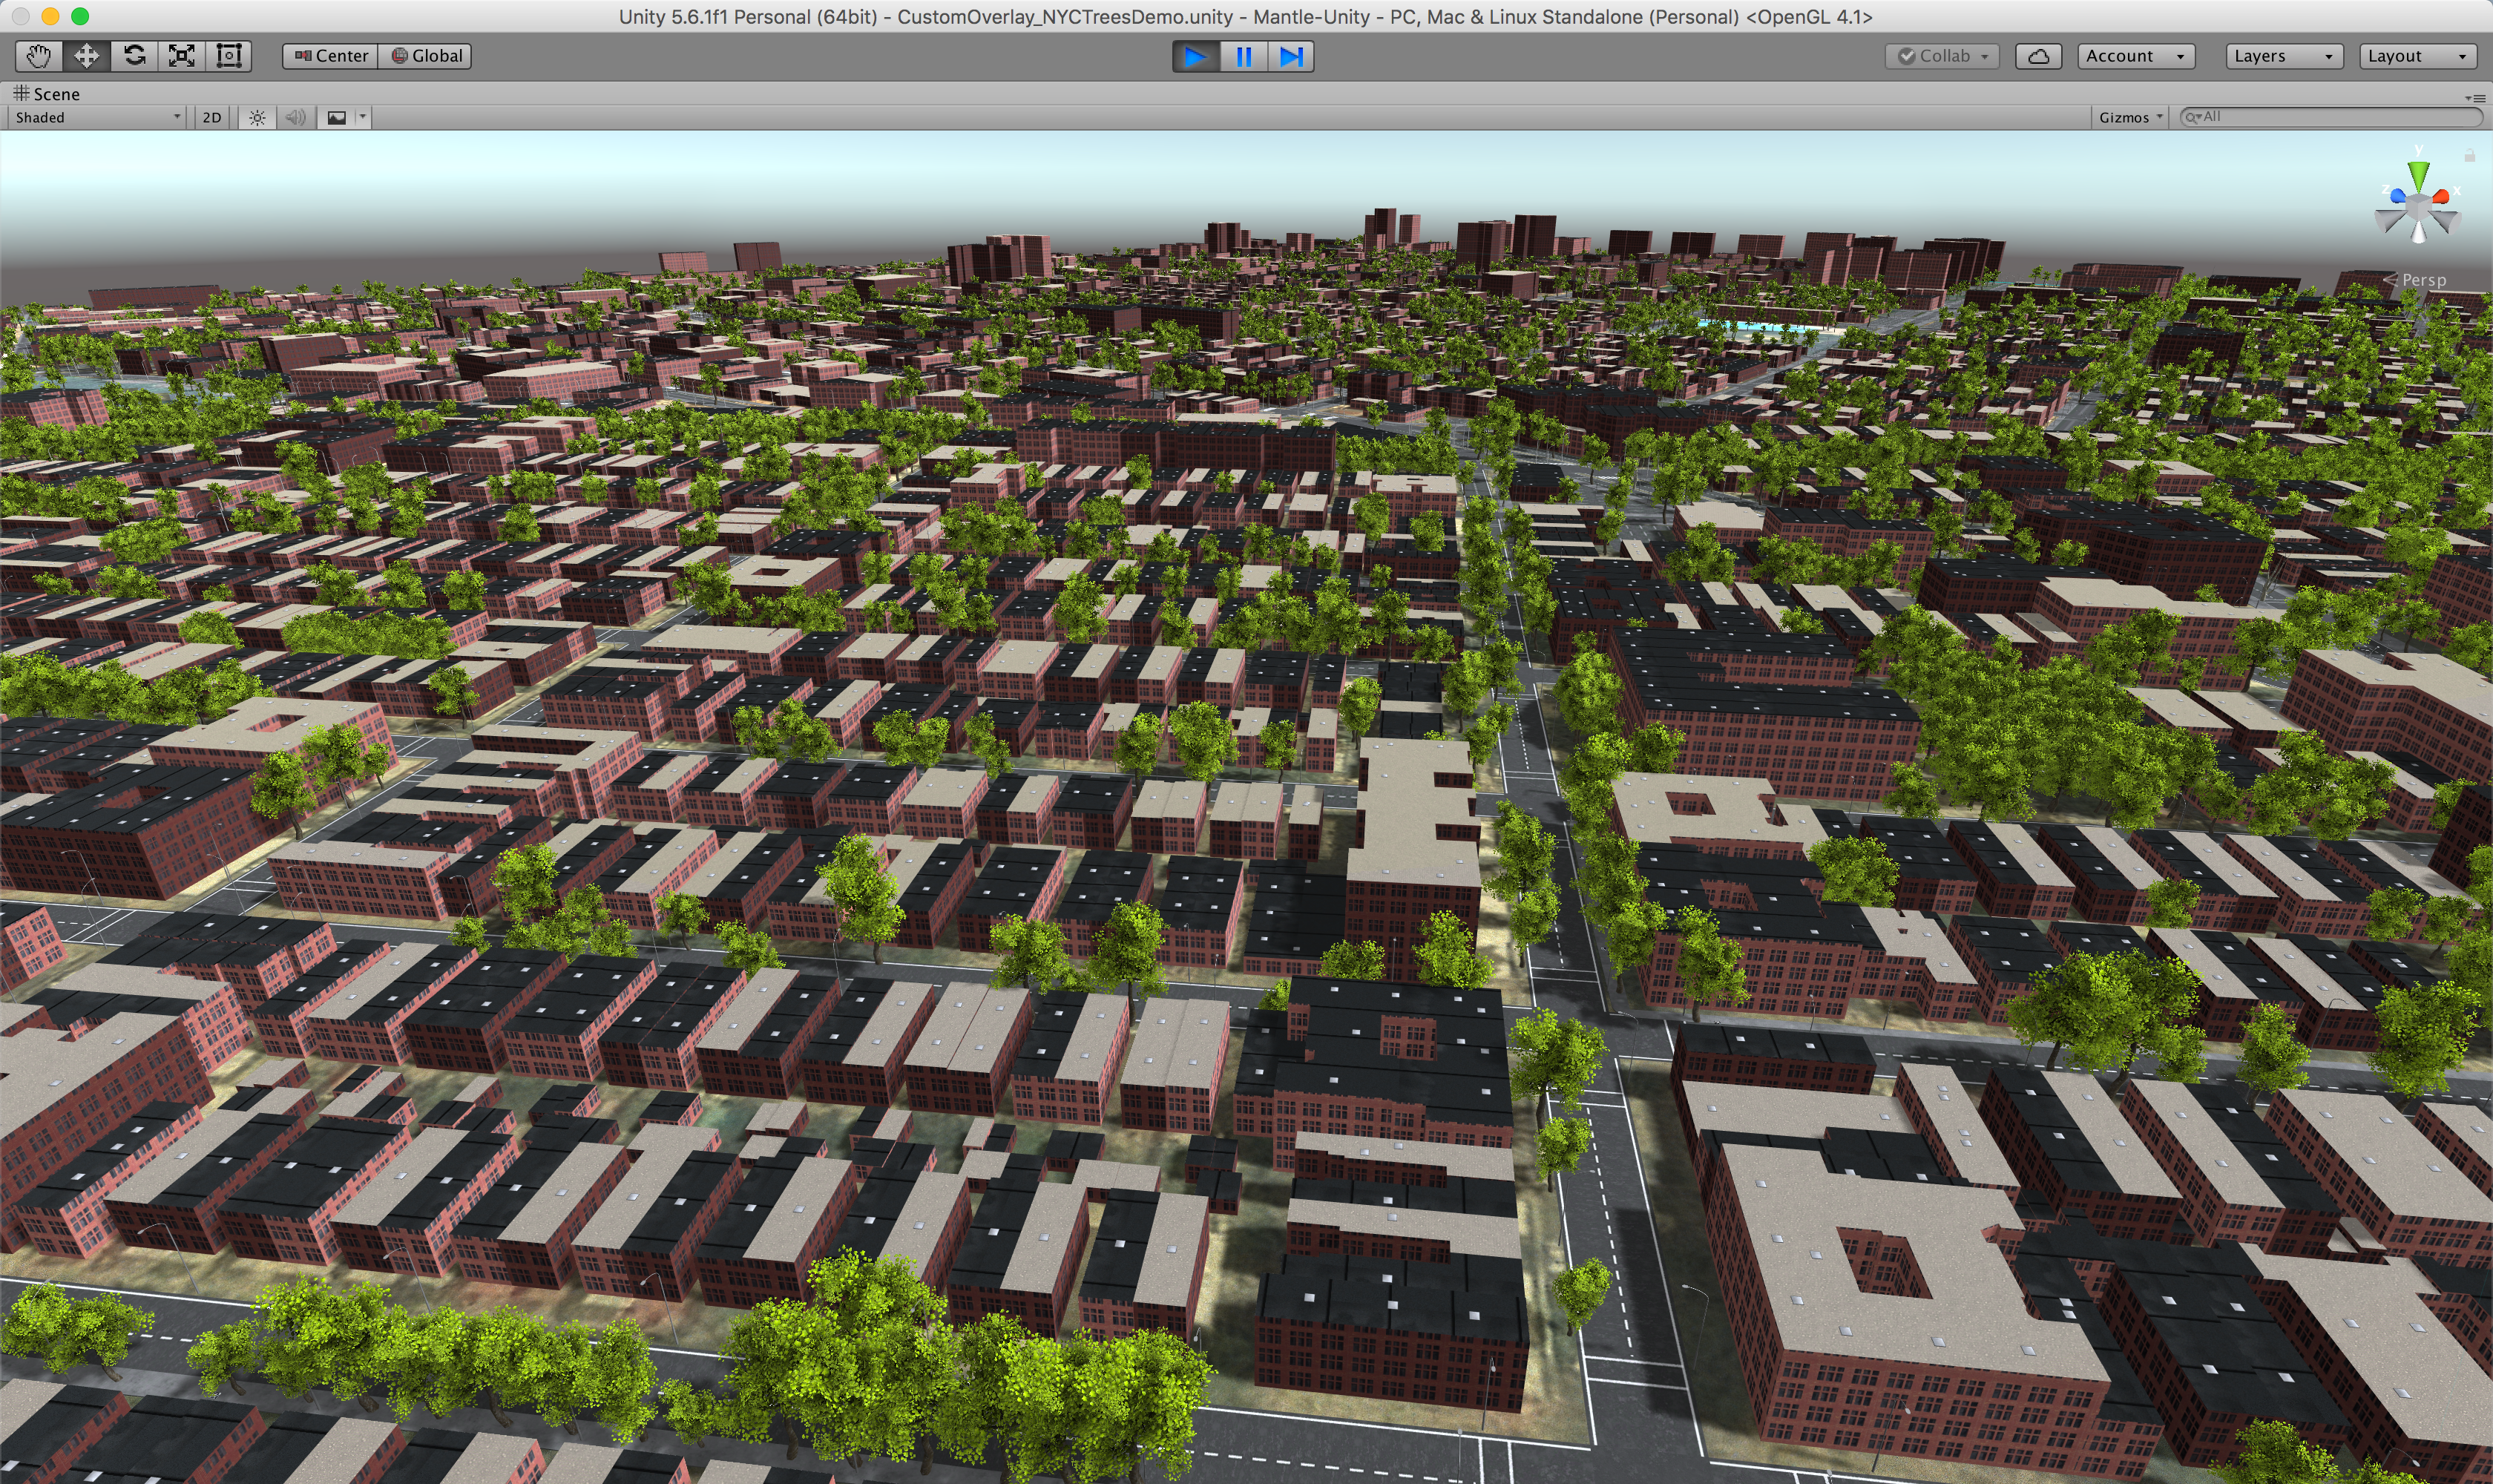Expand the scene effects dropdown arrow
This screenshot has height=1484, width=2493.
click(363, 118)
